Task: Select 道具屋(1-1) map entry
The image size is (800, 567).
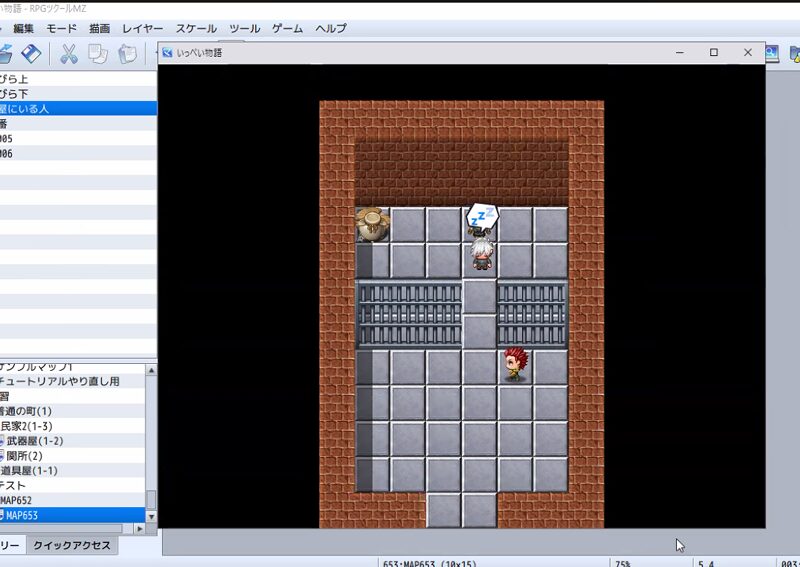Action: pos(29,470)
